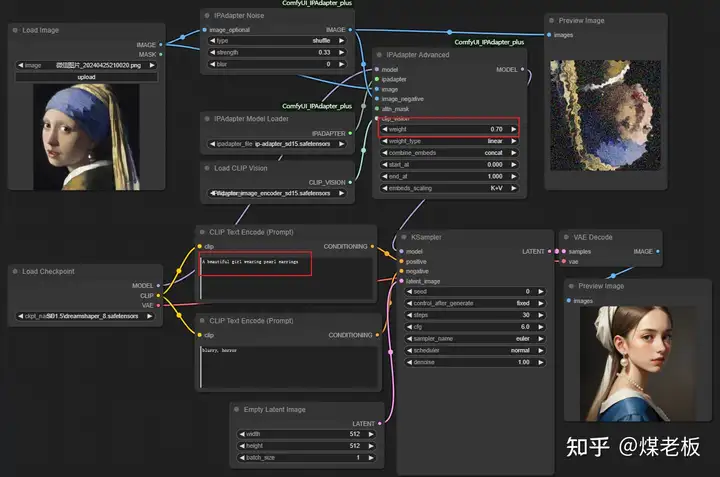Collapse the IPAdapter Advanced node title dot

(x=379, y=55)
